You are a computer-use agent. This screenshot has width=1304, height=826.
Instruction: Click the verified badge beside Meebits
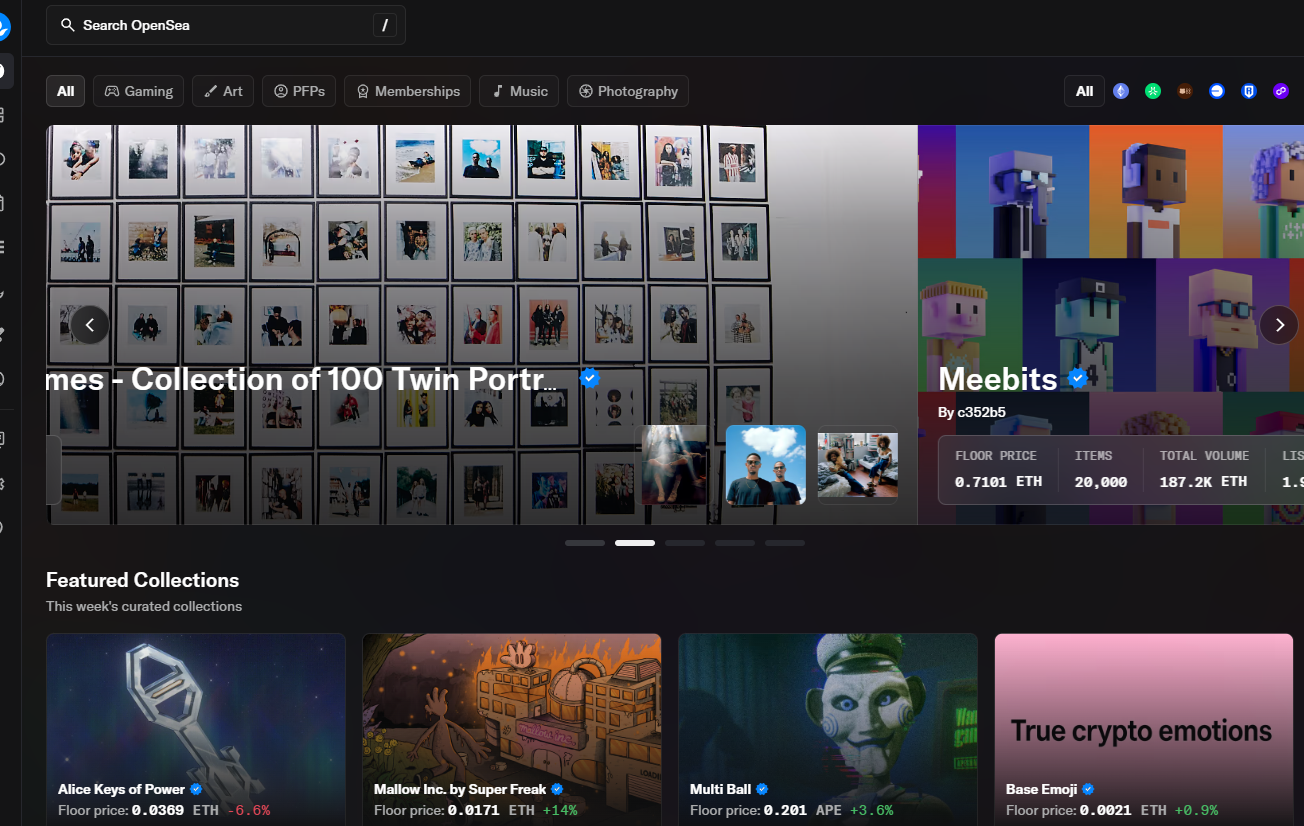pos(1077,378)
